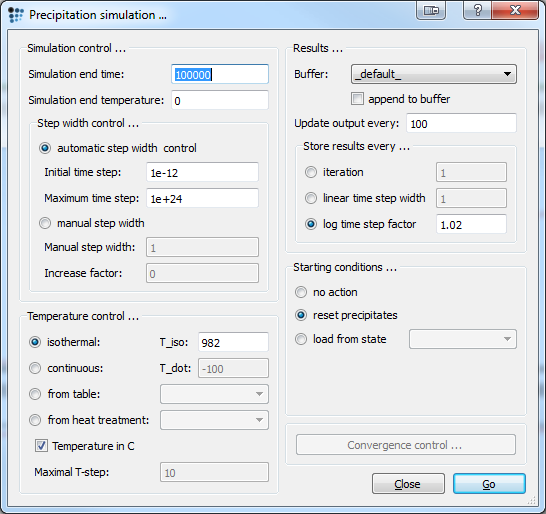Click the T_iso temperature field
Viewport: 546px width, 514px height.
click(x=233, y=342)
